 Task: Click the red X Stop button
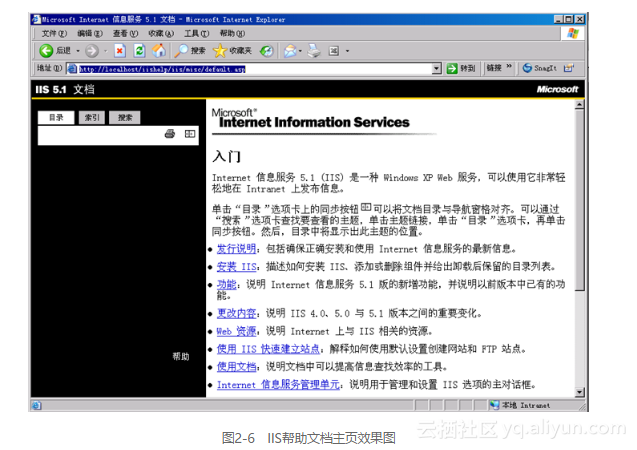(119, 51)
